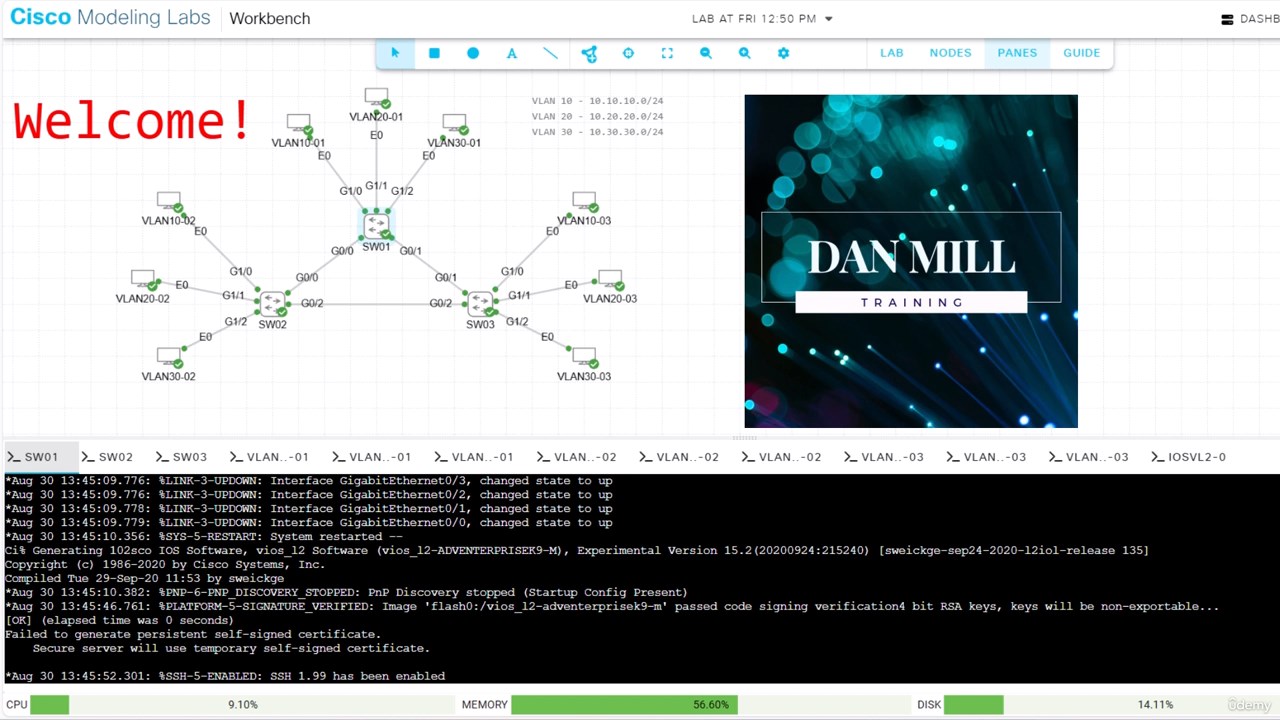This screenshot has height=720, width=1280.
Task: Select the VLAN10-01 host node
Action: (298, 124)
